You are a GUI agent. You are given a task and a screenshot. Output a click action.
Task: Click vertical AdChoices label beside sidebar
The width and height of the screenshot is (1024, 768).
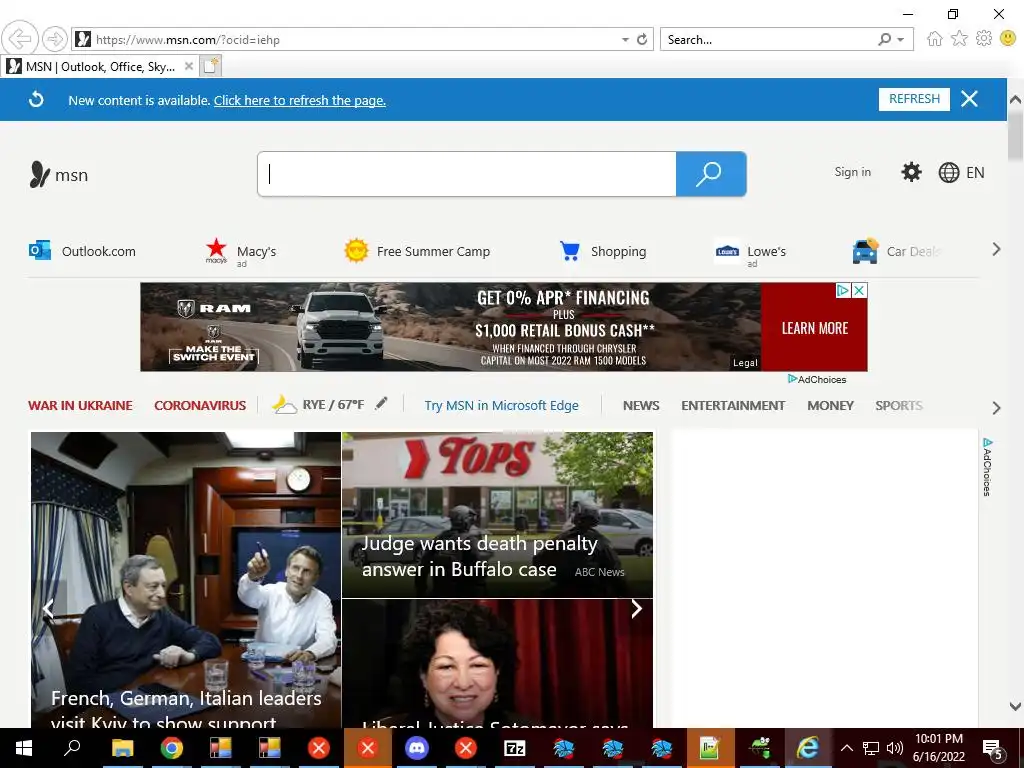coord(987,467)
